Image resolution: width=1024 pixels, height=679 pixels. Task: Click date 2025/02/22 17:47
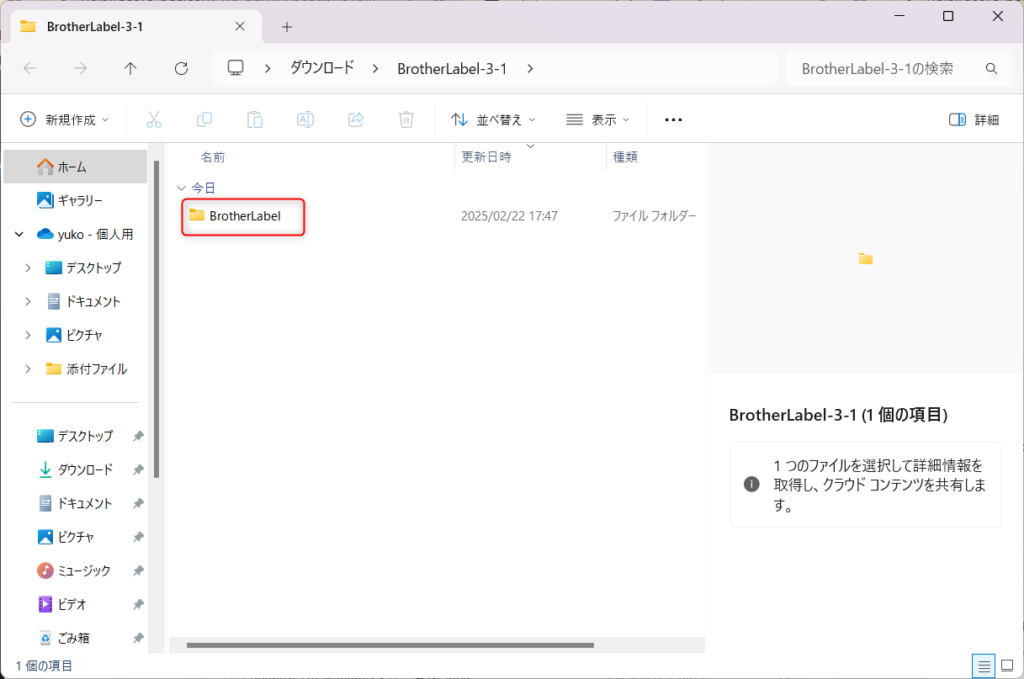509,216
